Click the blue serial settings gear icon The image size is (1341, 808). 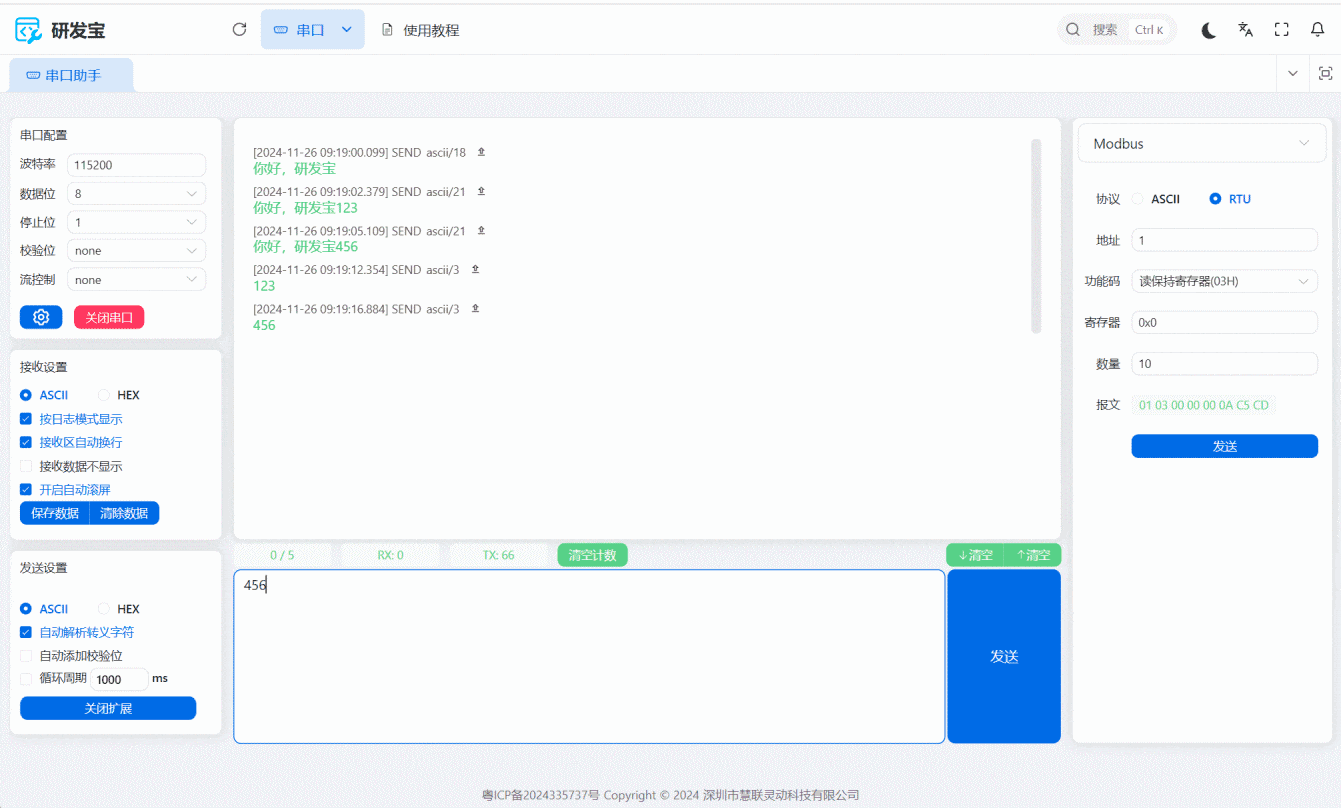[x=41, y=317]
